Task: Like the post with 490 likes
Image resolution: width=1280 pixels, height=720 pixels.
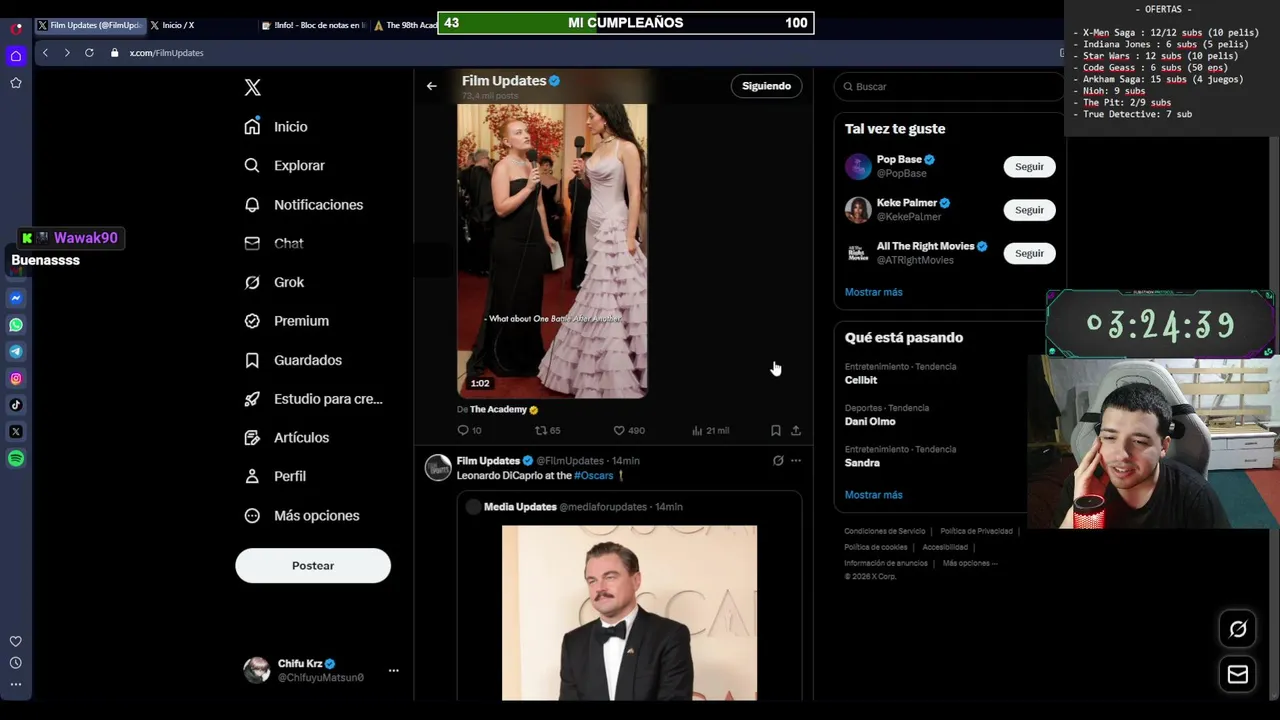Action: tap(619, 431)
